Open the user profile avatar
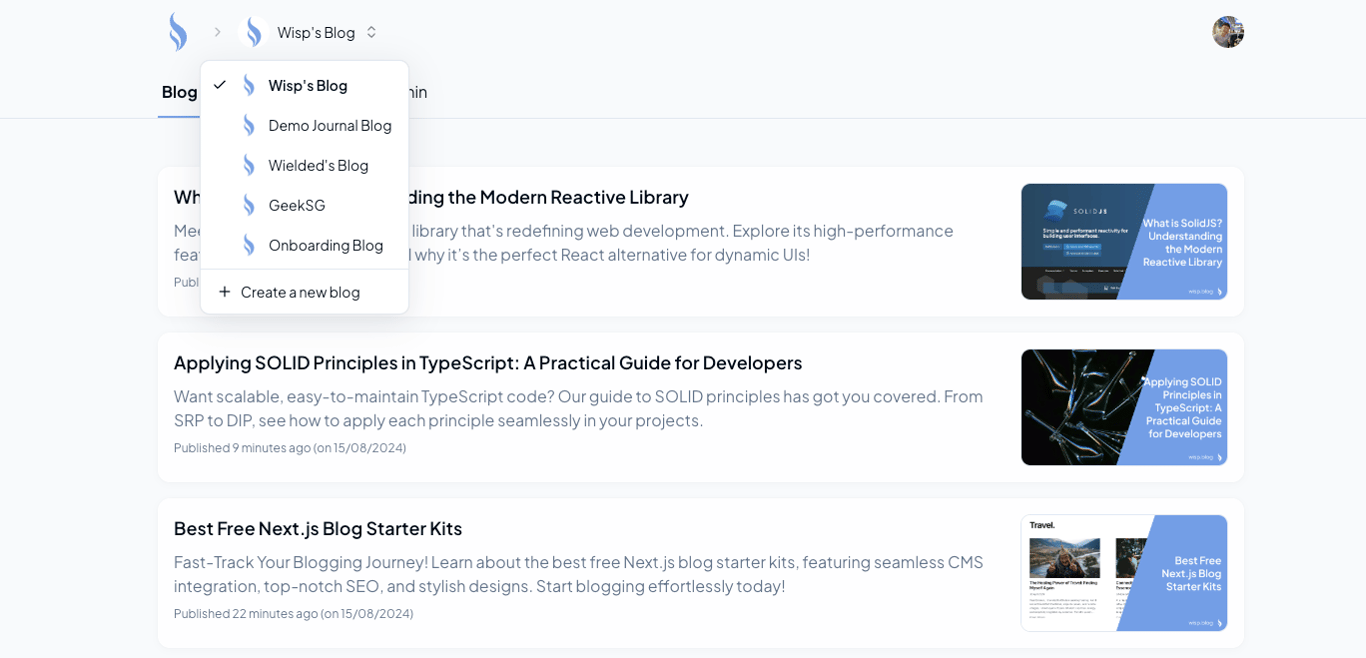Image resolution: width=1366 pixels, height=658 pixels. point(1228,32)
